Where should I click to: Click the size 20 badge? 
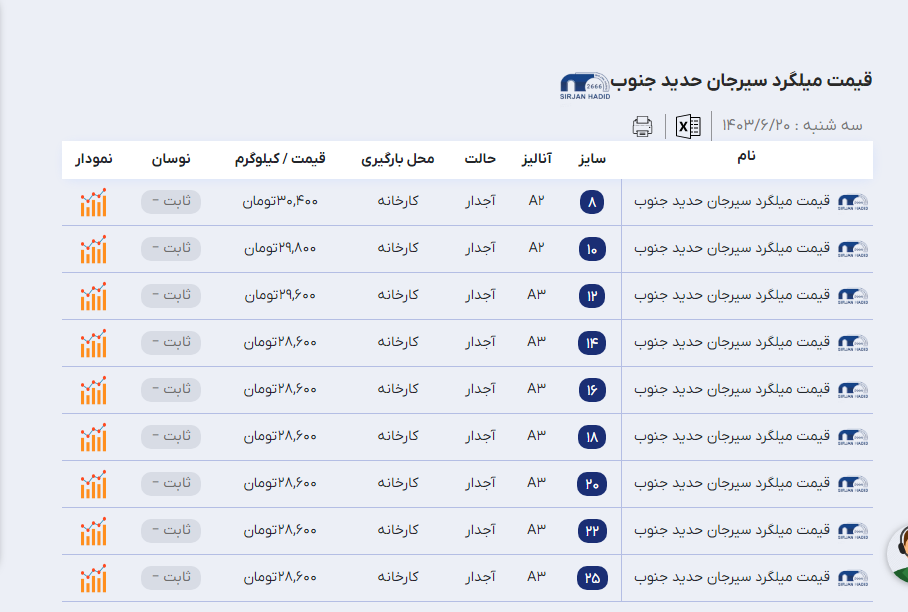coord(592,484)
